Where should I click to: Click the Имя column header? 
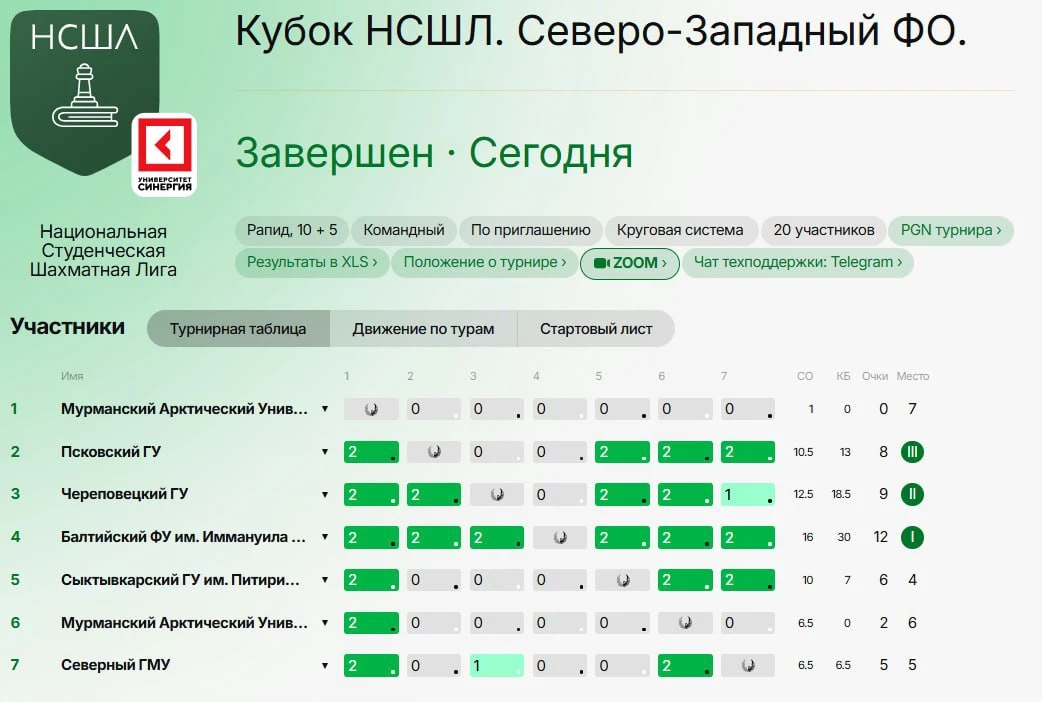(72, 376)
